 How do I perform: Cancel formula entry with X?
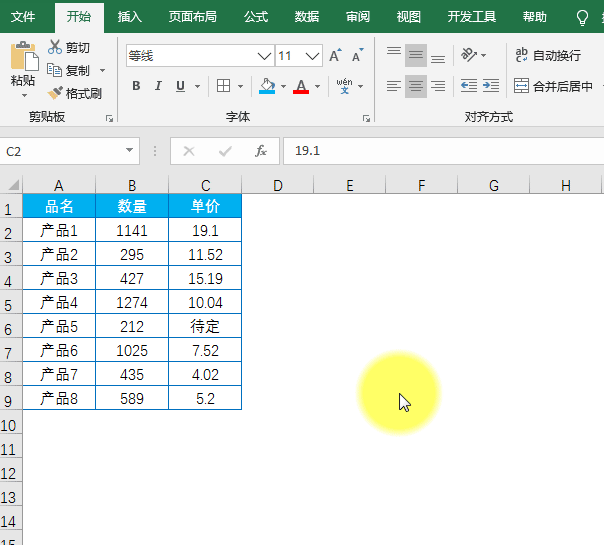pos(189,151)
